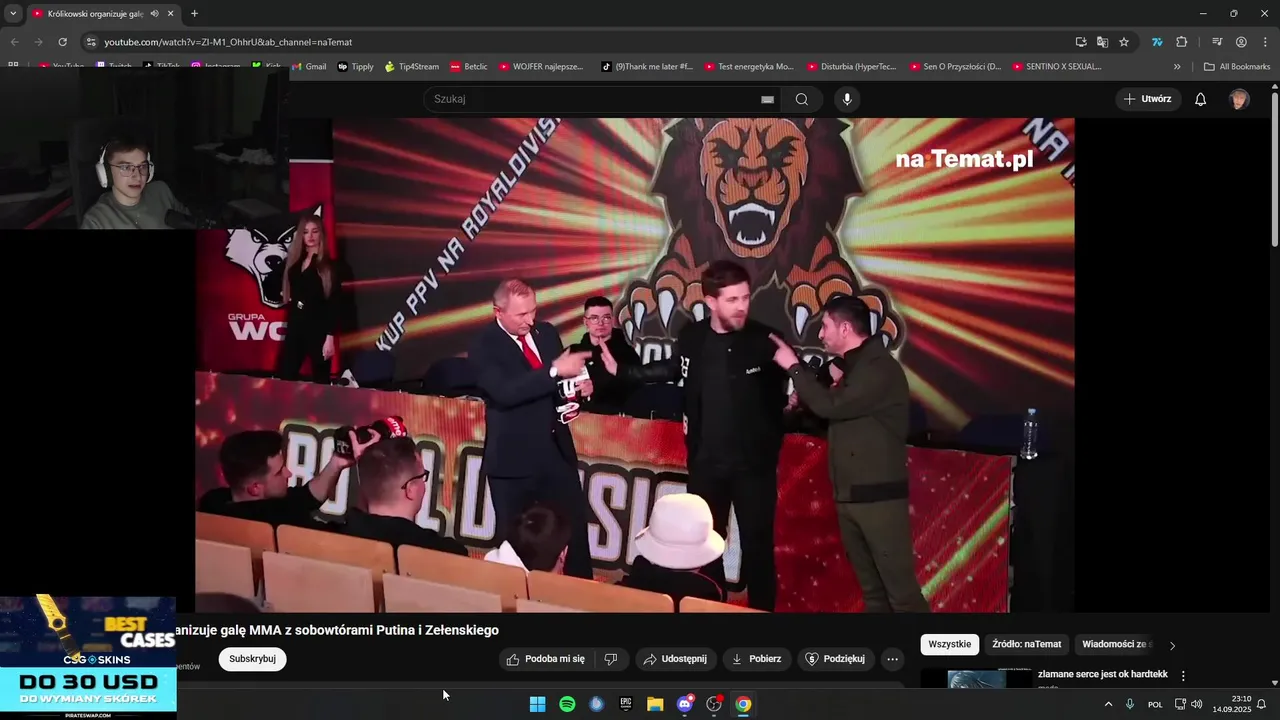Open Betclic bookmark
This screenshot has height=720, width=1280.
(x=468, y=67)
